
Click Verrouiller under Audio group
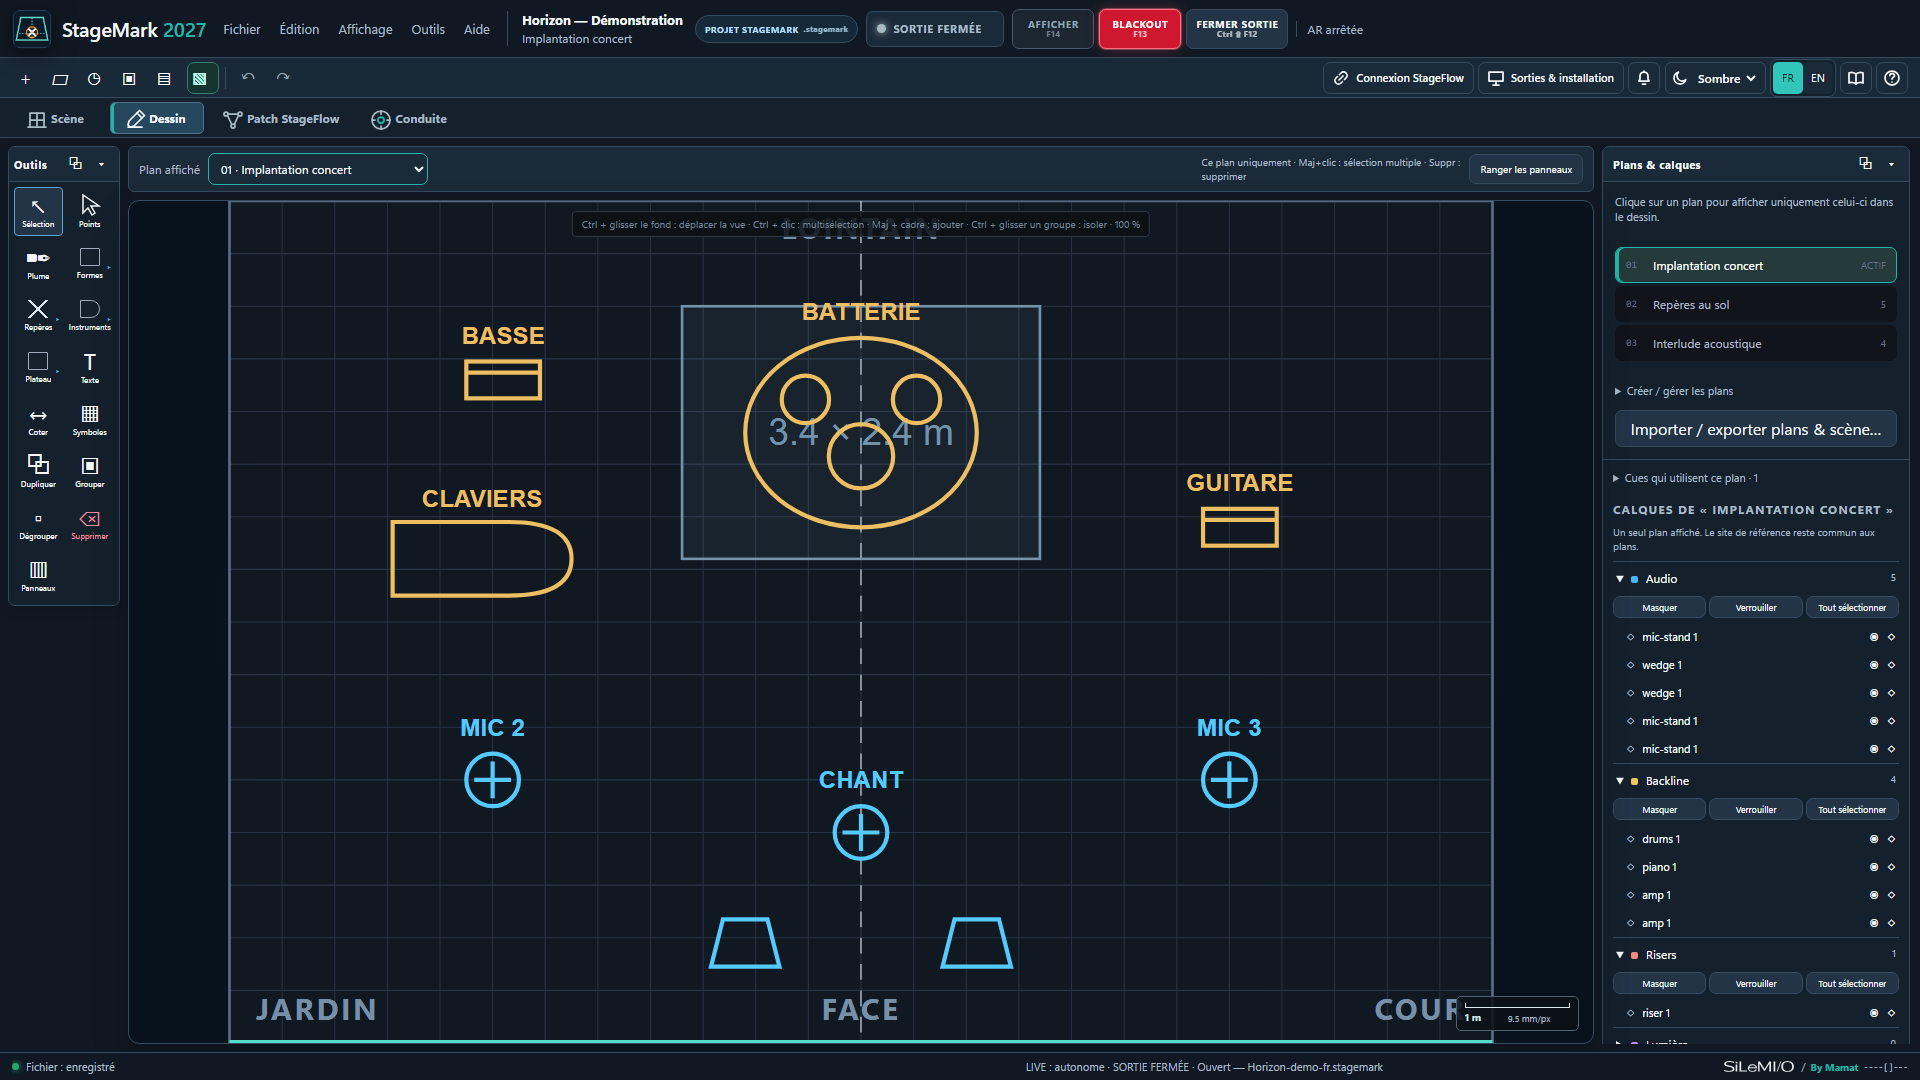tap(1756, 608)
